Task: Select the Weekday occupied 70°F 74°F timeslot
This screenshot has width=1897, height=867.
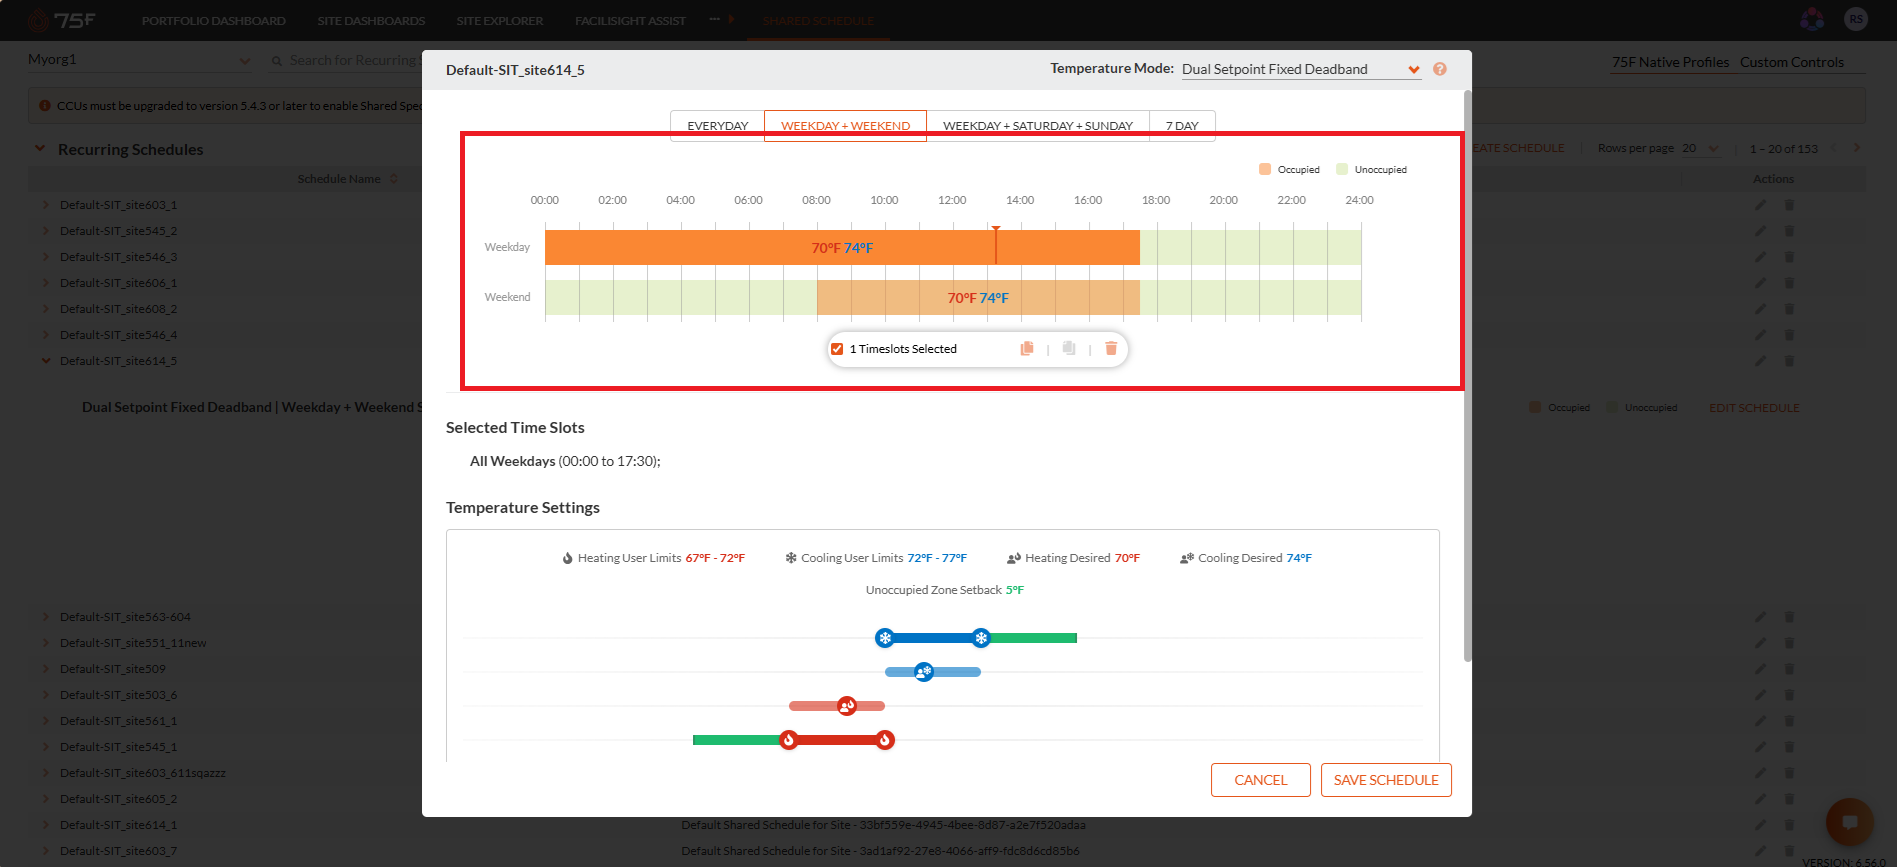Action: [842, 248]
